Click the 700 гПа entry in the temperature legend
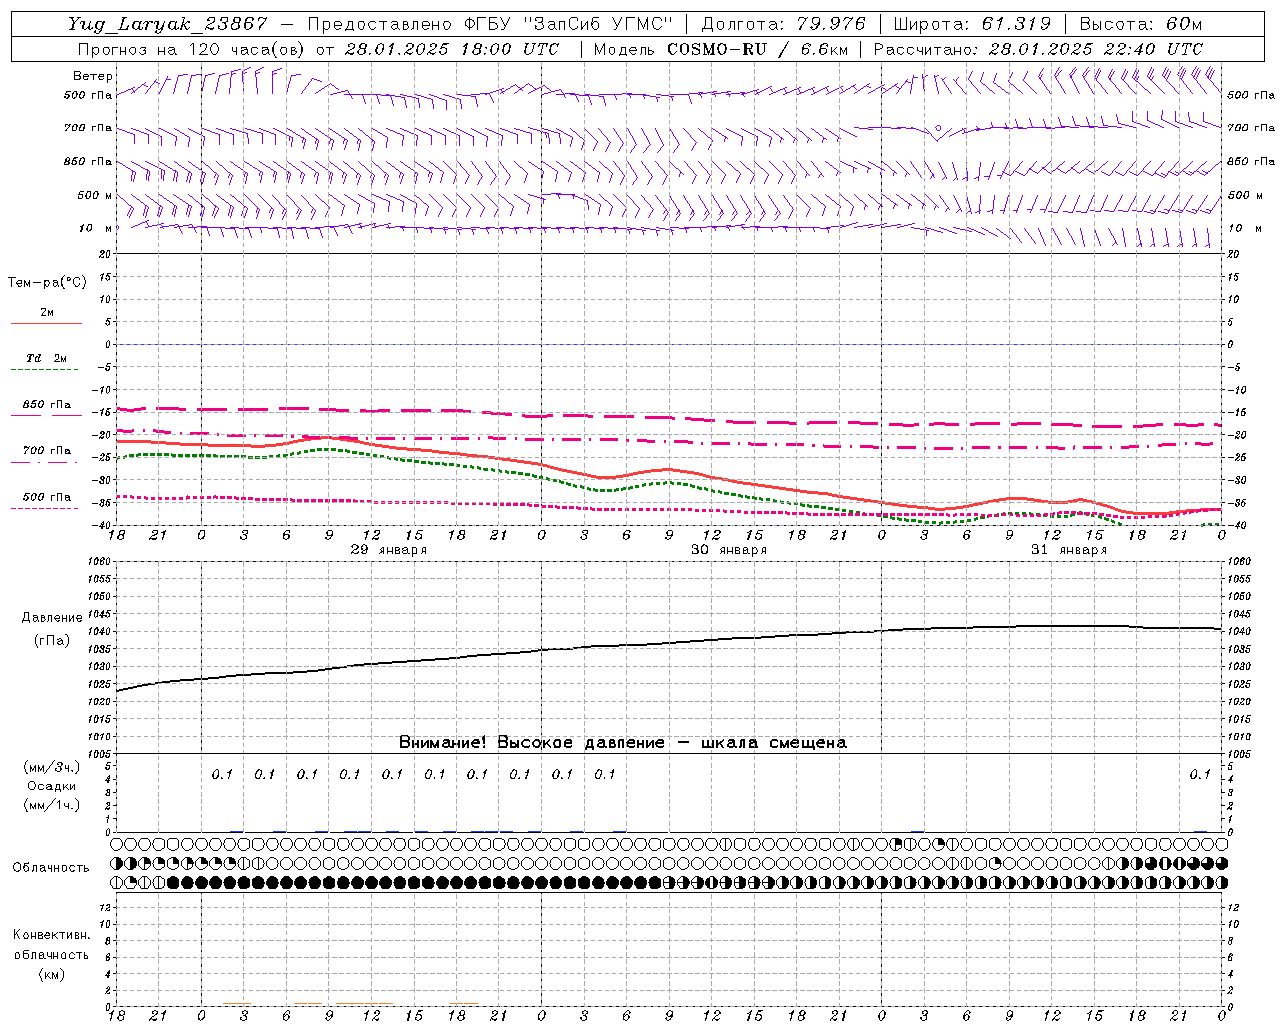This screenshot has height=1024, width=1280. (x=47, y=451)
